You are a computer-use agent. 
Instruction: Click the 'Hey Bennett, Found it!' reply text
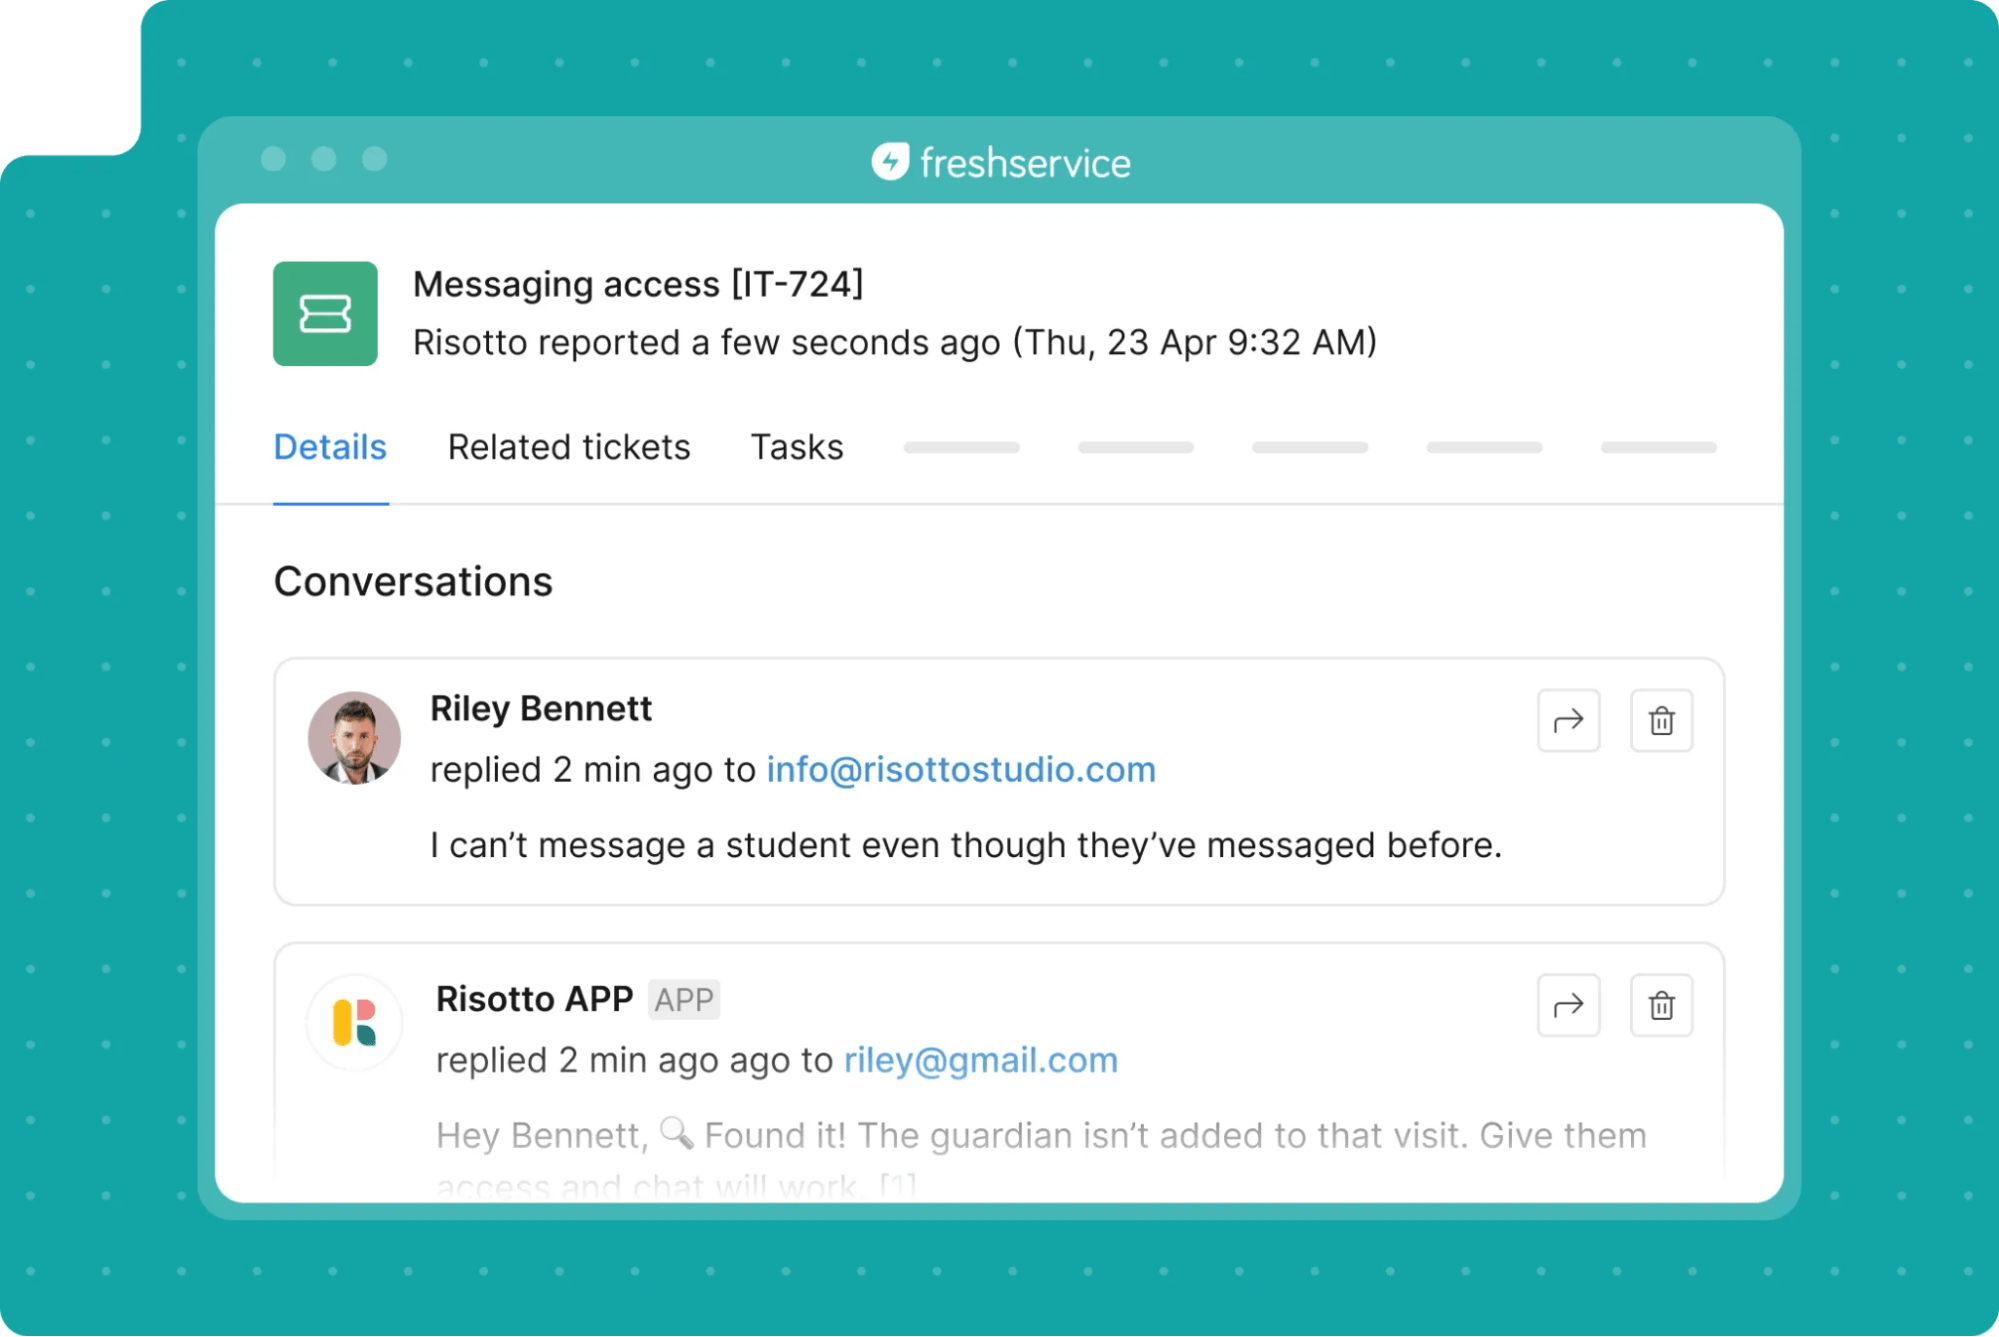pyautogui.click(x=1041, y=1160)
